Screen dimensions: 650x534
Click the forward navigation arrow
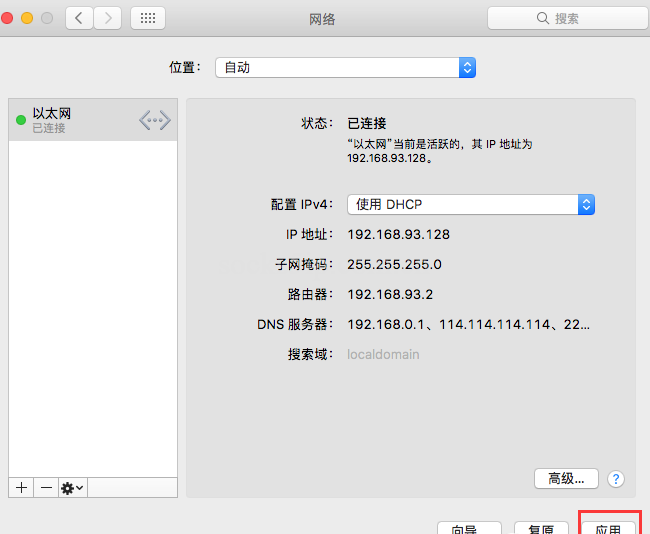[x=107, y=18]
